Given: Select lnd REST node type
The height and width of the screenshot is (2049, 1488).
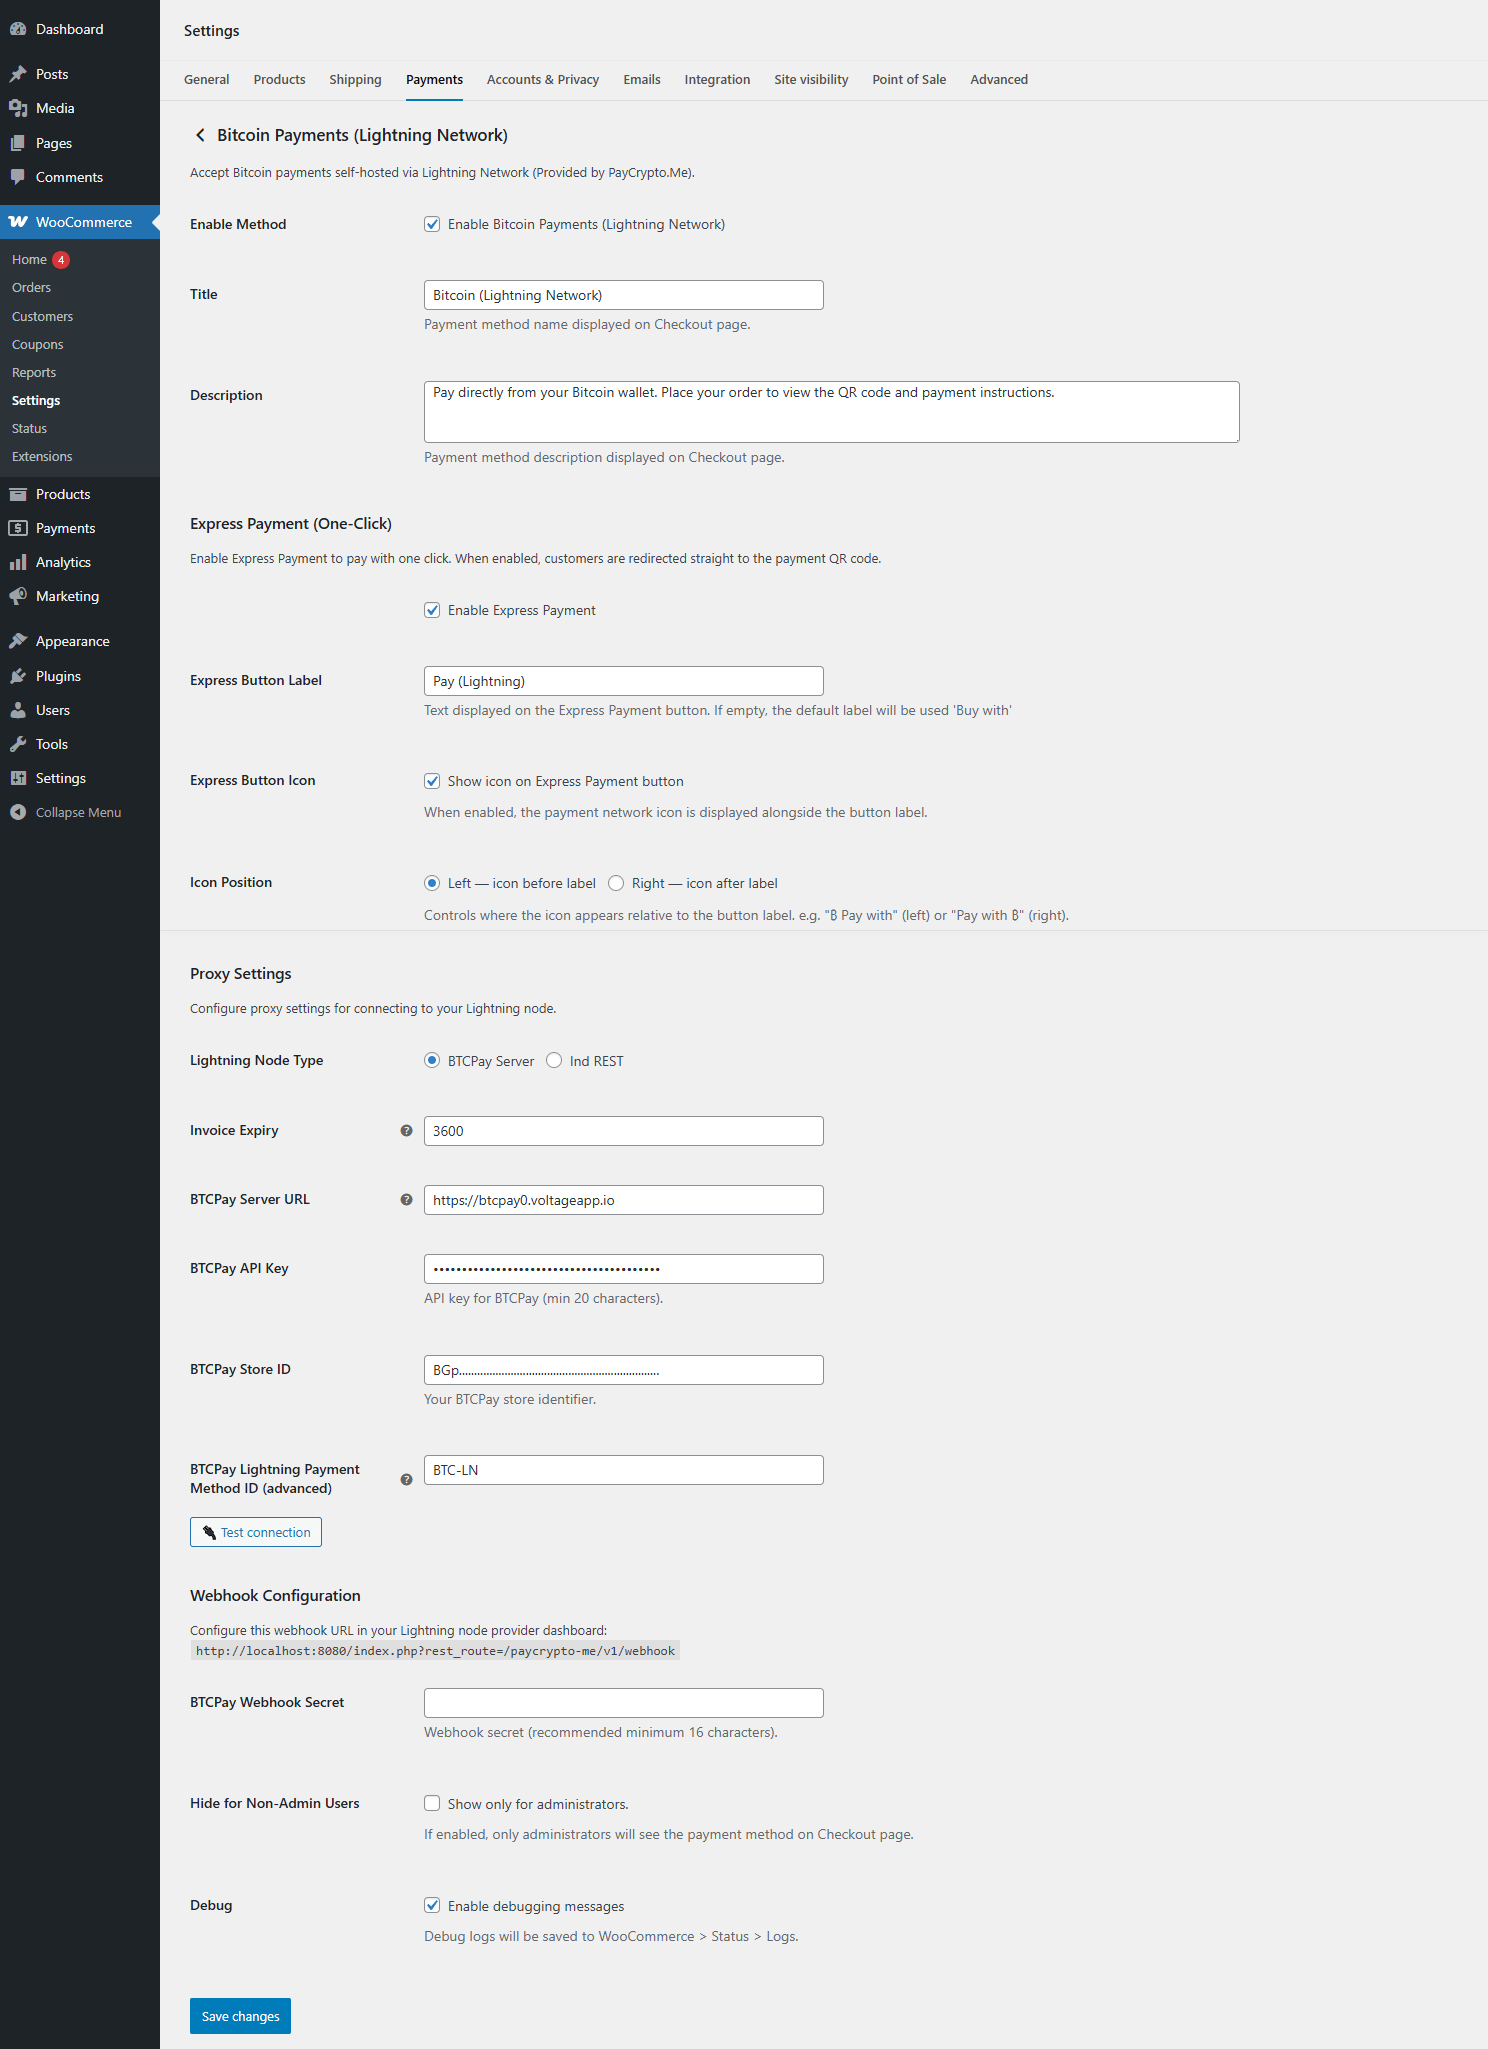Looking at the screenshot, I should tap(554, 1061).
